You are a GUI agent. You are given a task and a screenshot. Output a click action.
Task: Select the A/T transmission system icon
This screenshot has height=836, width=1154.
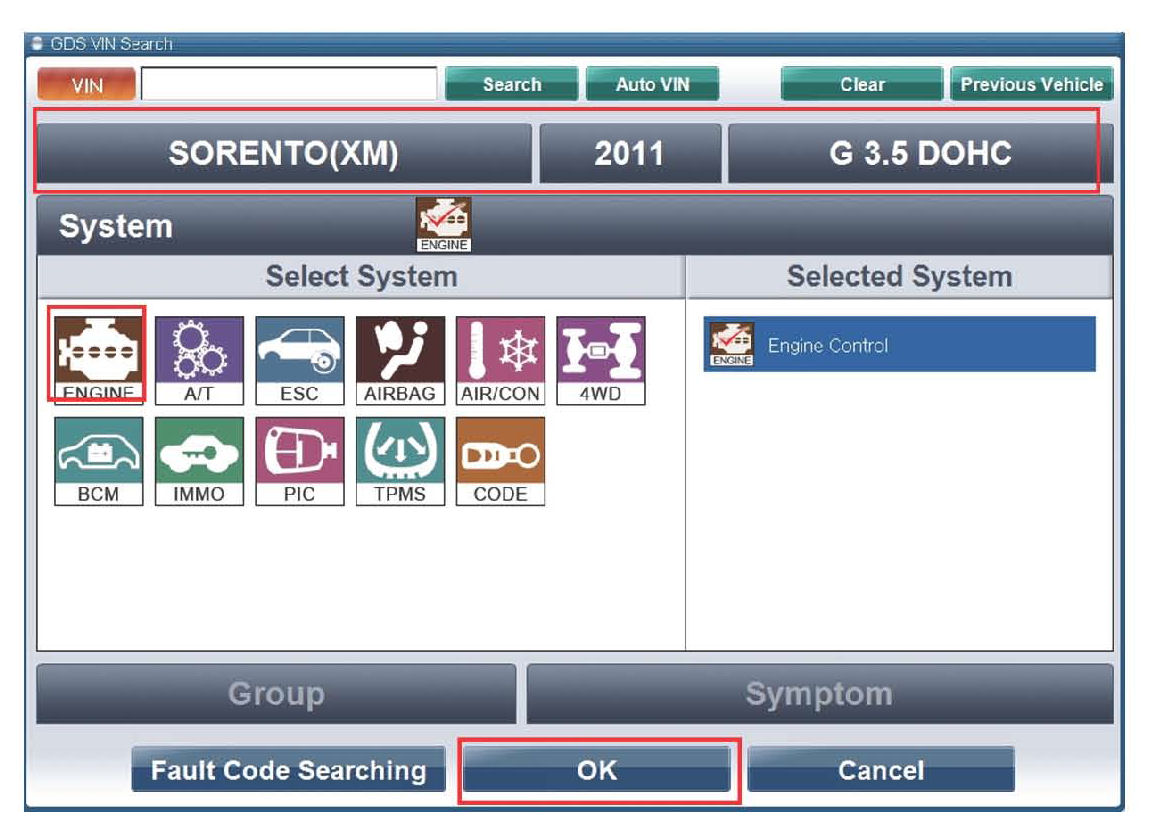tap(199, 358)
